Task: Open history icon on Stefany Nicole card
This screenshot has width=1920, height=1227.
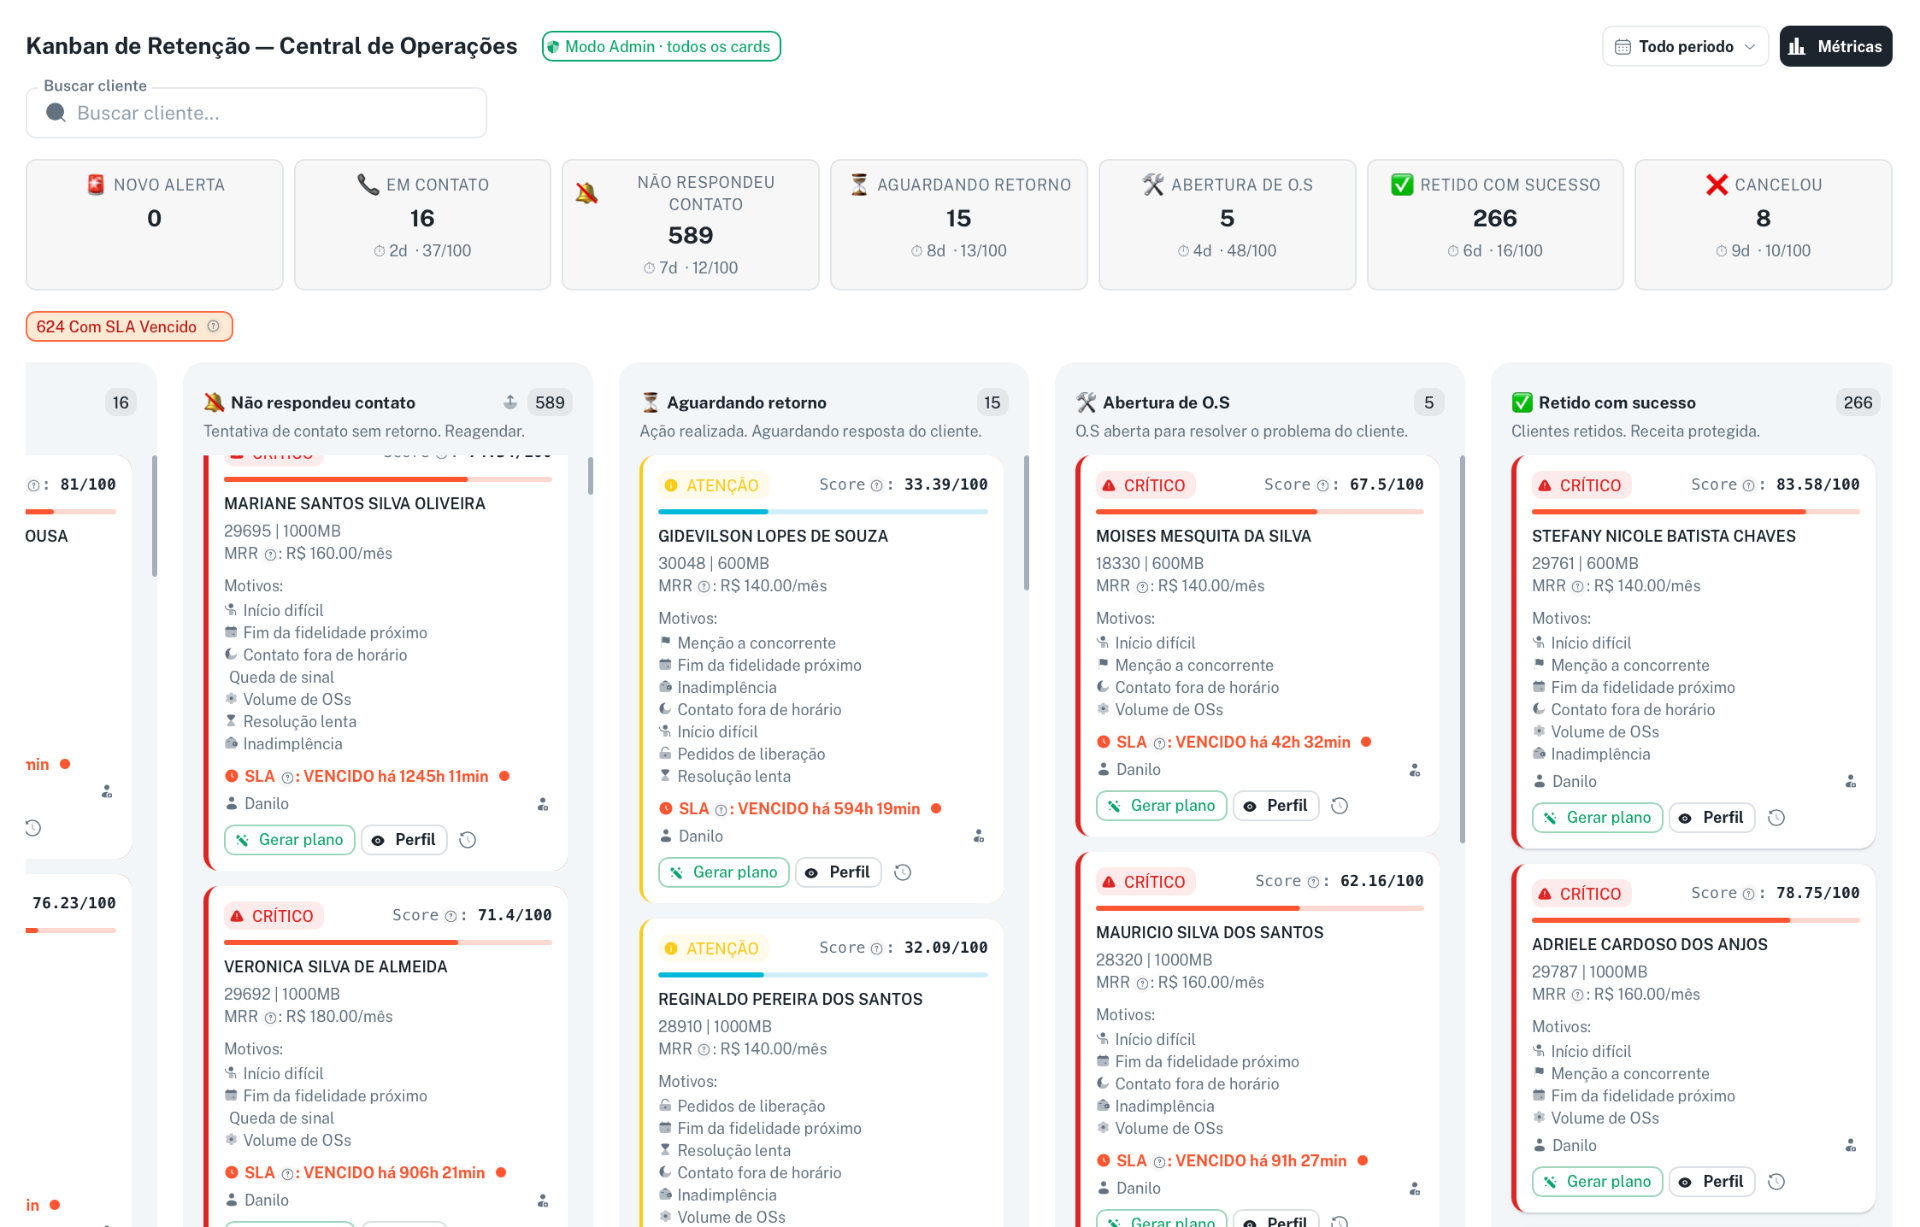Action: (1776, 818)
